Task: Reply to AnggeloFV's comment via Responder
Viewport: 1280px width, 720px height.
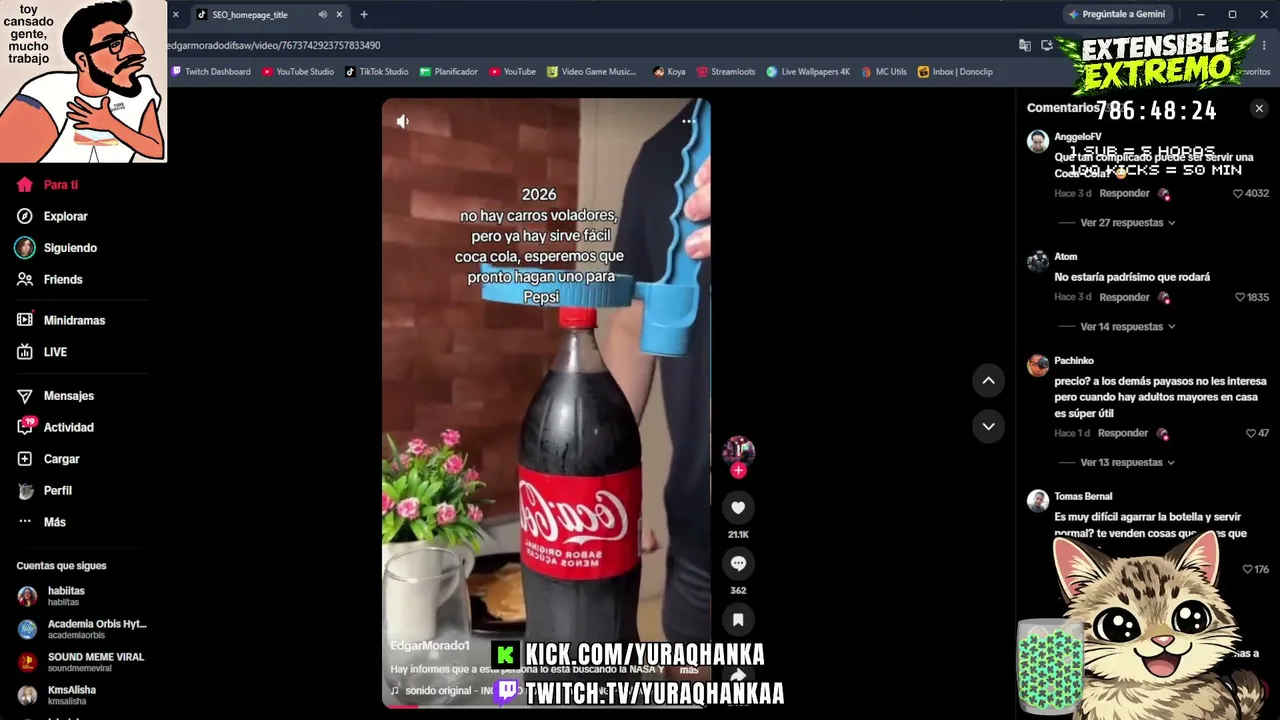Action: (x=1124, y=194)
